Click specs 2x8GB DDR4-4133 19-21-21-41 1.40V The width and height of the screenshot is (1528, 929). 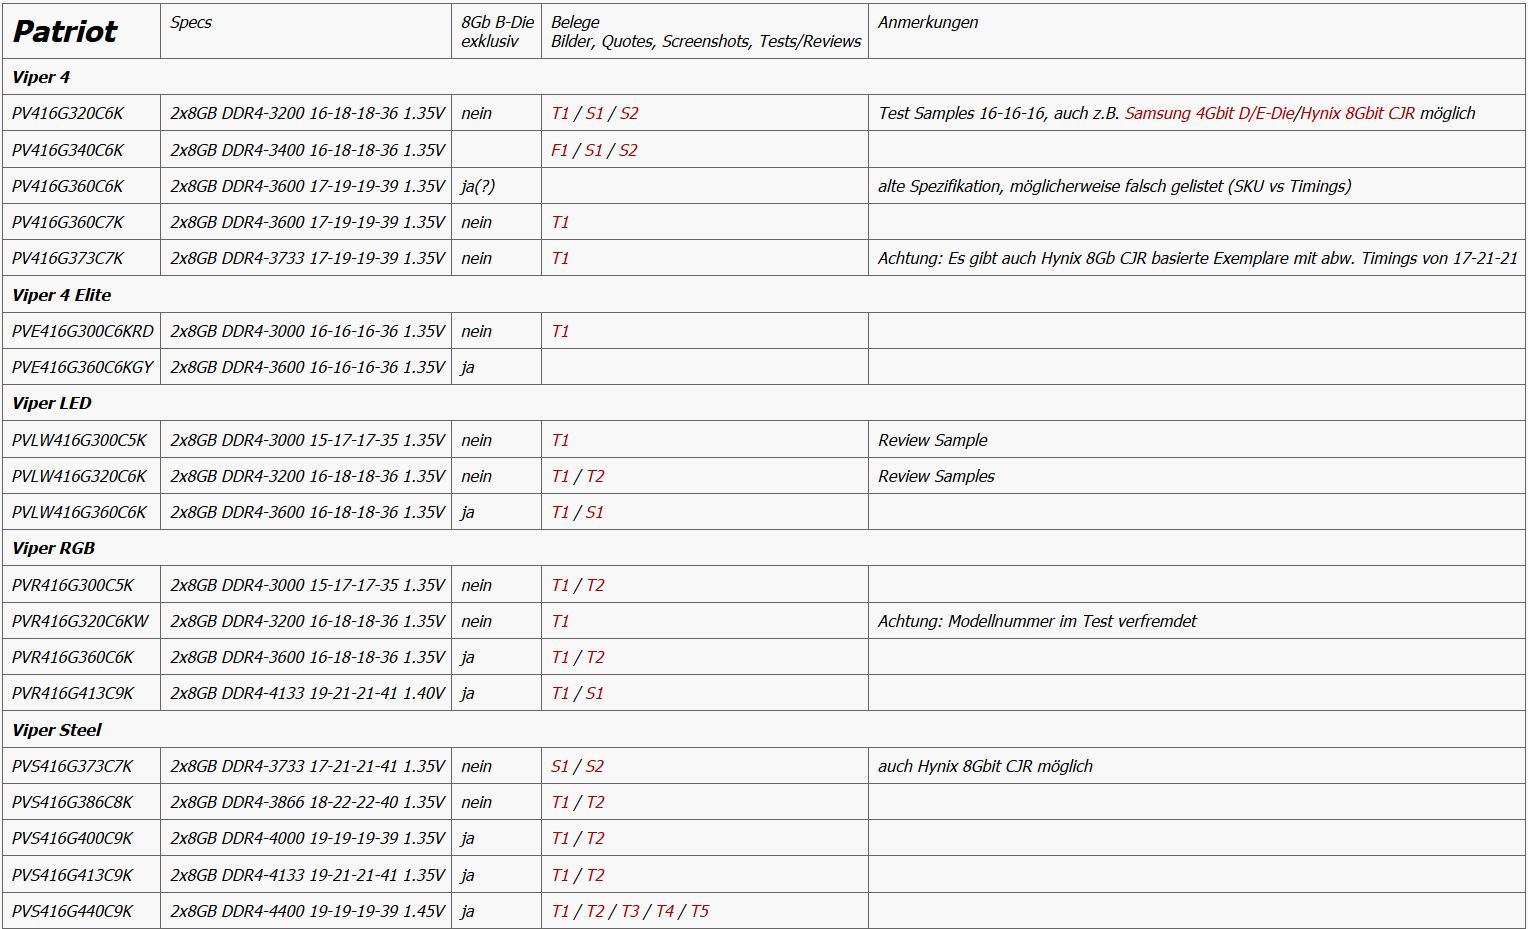pyautogui.click(x=307, y=693)
